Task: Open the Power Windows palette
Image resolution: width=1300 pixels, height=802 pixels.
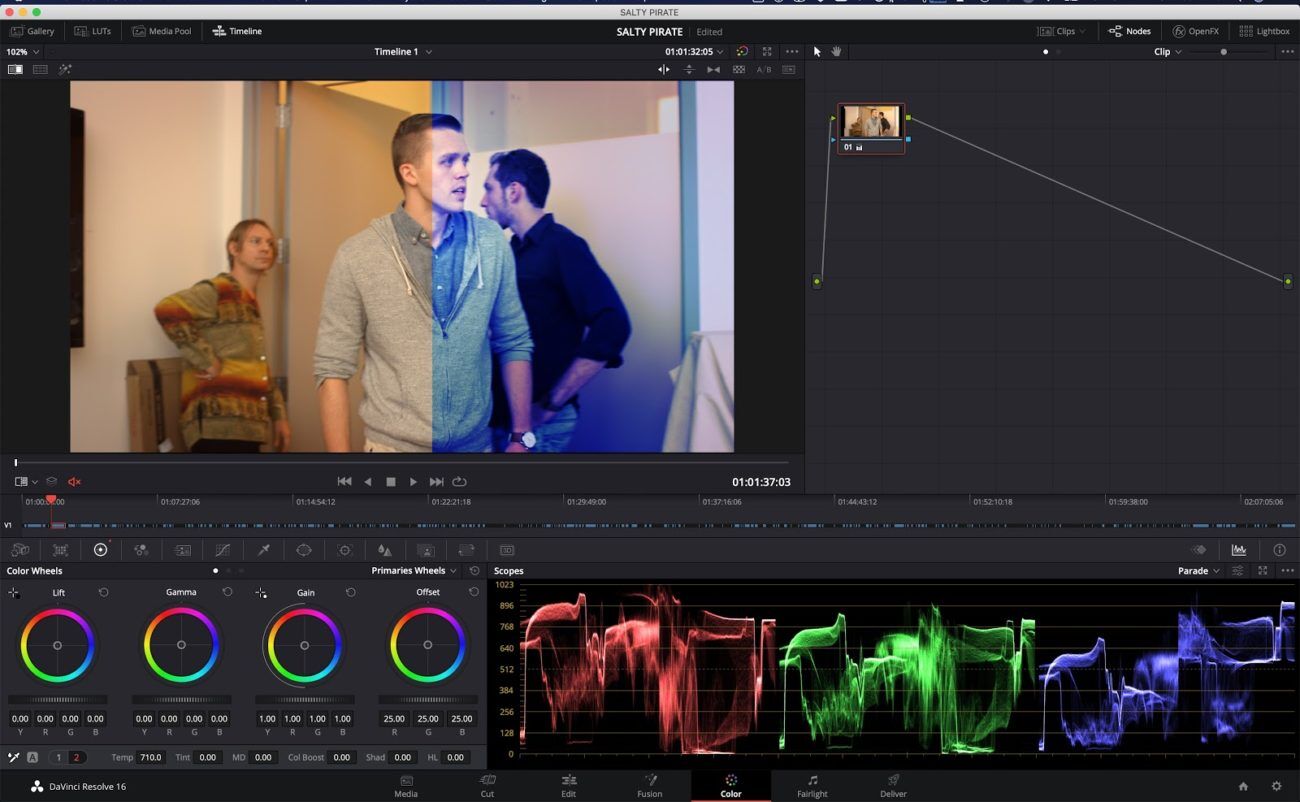Action: [x=304, y=550]
